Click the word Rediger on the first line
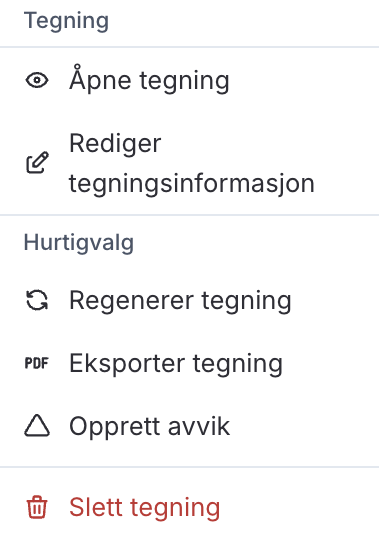384x542 pixels. point(115,143)
